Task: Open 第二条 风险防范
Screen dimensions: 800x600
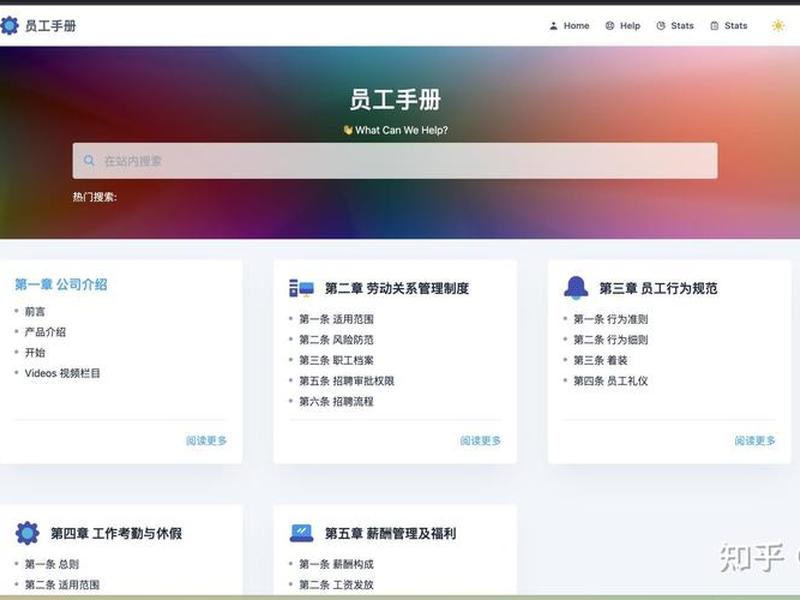Action: (x=336, y=340)
